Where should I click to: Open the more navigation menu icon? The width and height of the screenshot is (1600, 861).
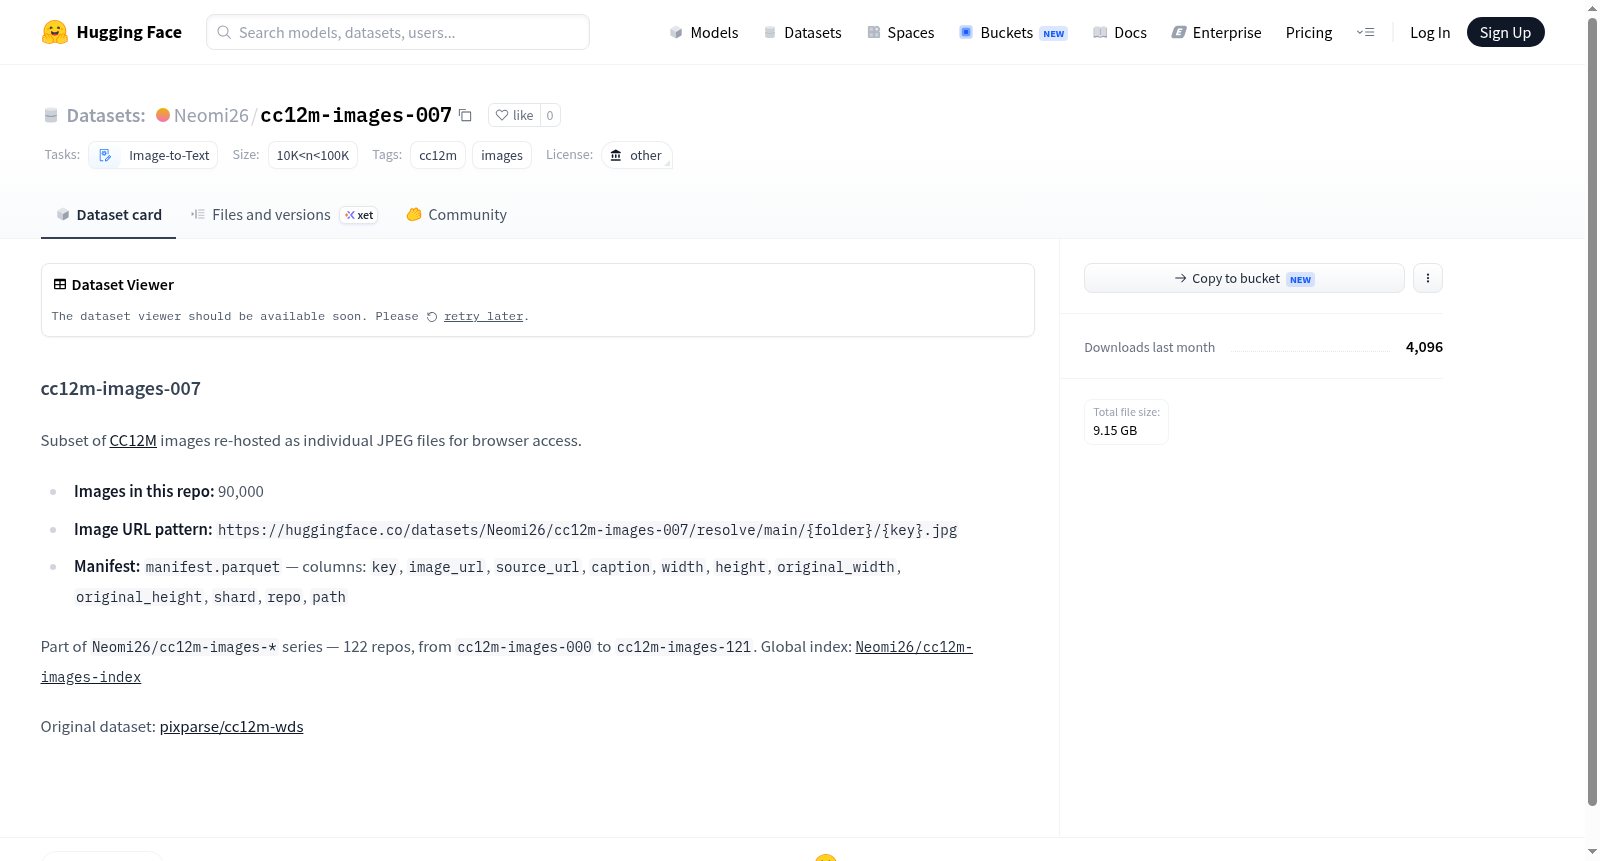click(1365, 32)
